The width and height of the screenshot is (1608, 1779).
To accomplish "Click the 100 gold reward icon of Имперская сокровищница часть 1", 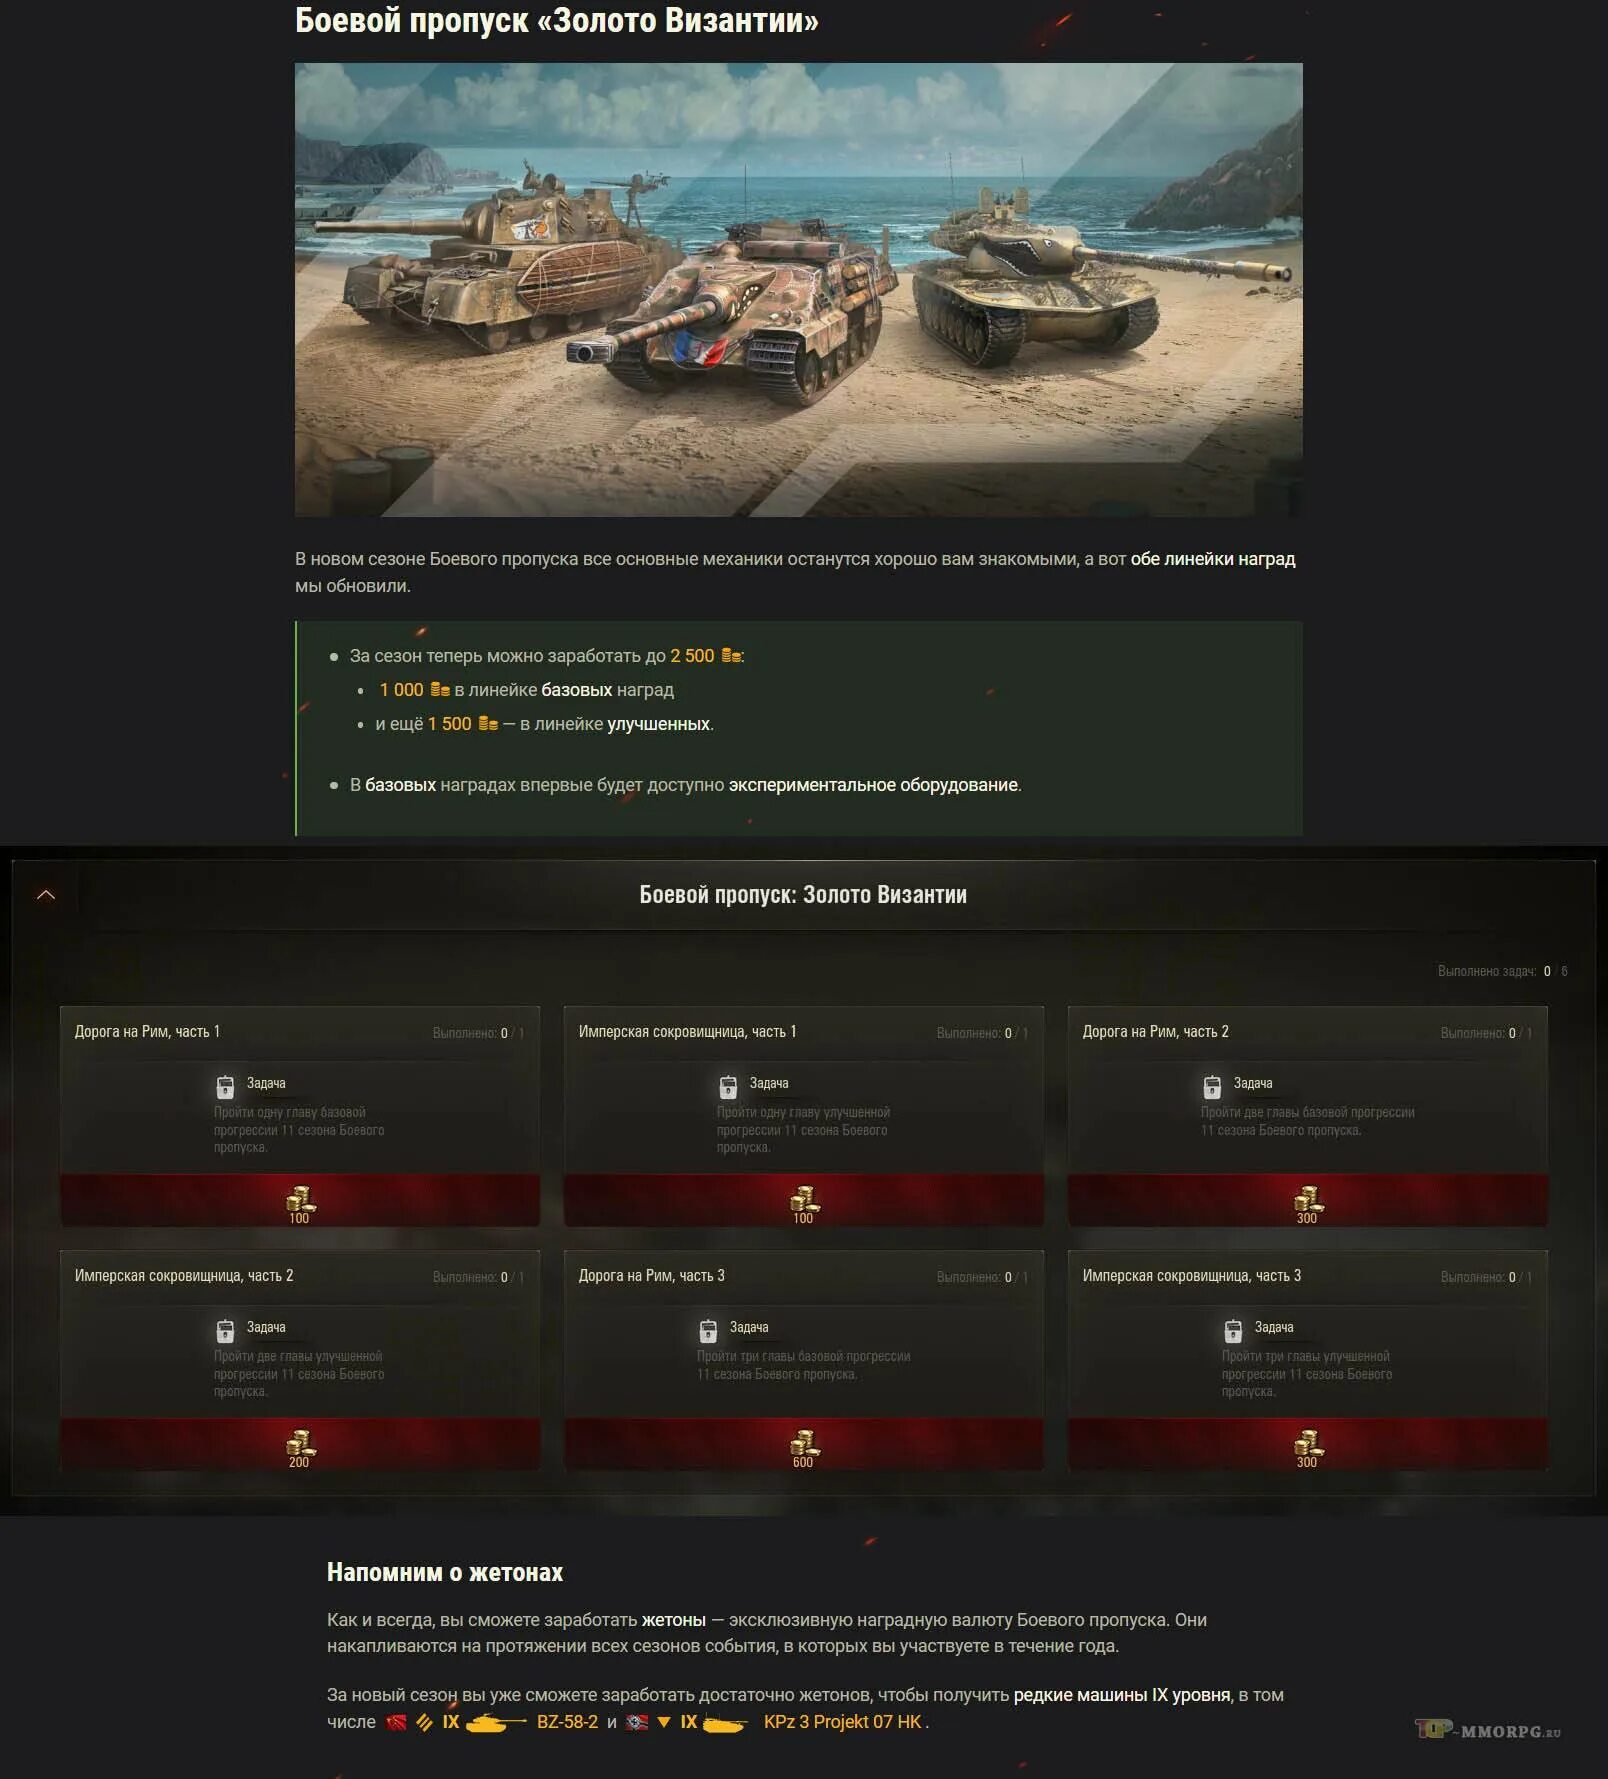I will [804, 1198].
